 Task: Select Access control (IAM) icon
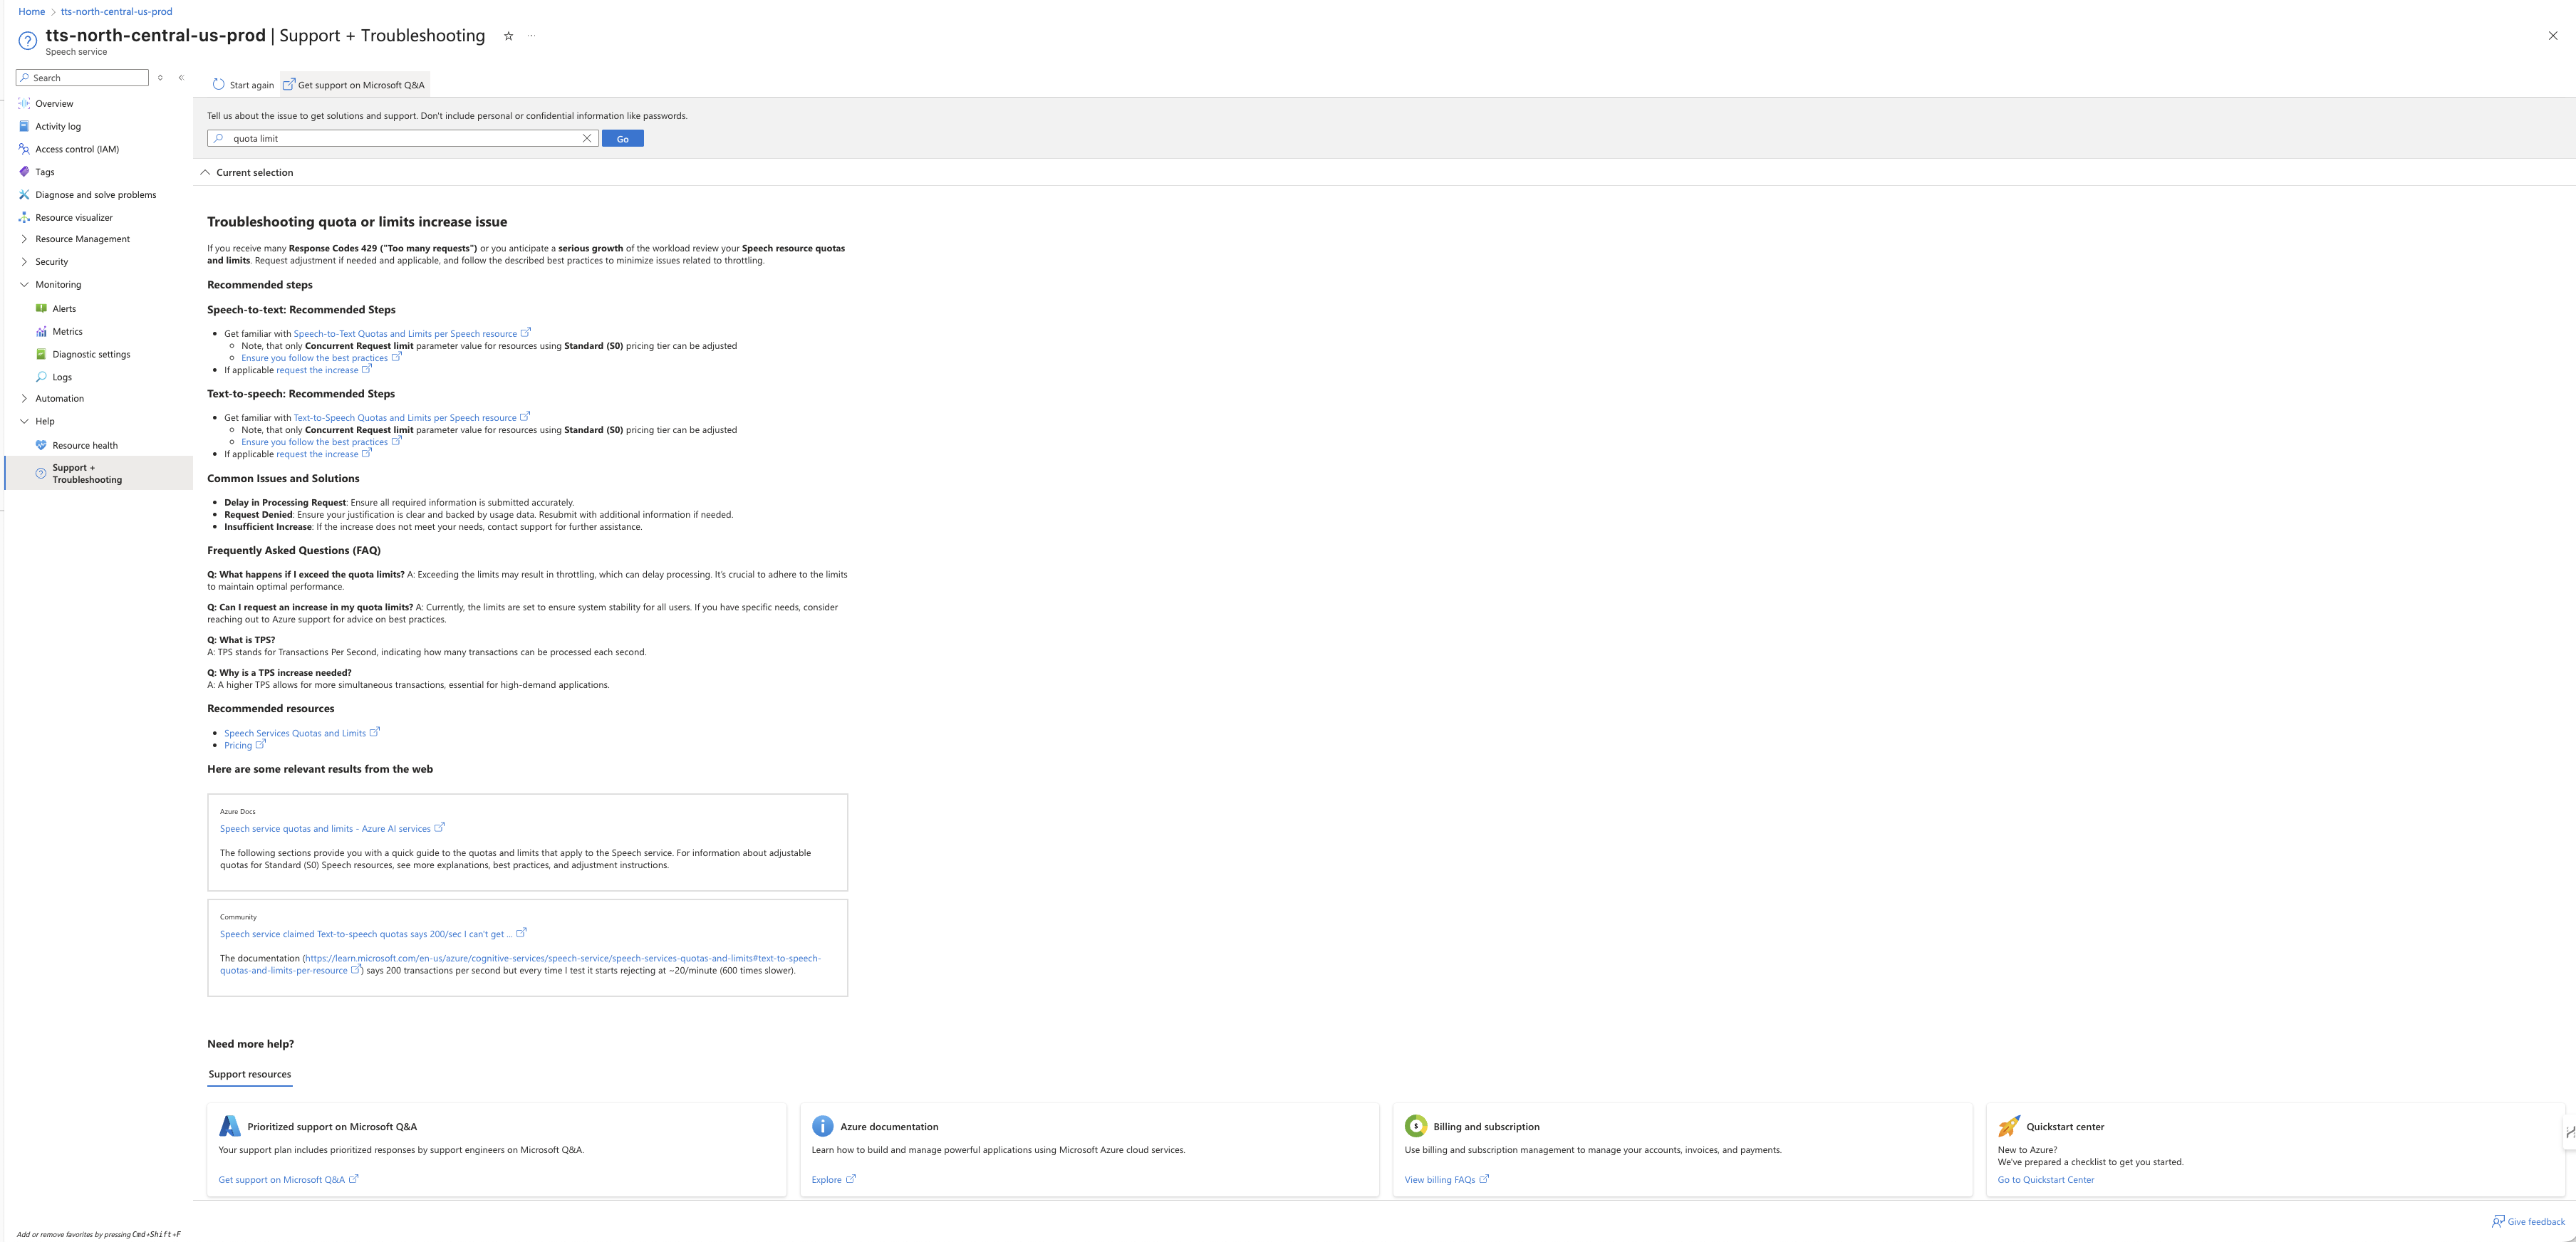pos(24,149)
